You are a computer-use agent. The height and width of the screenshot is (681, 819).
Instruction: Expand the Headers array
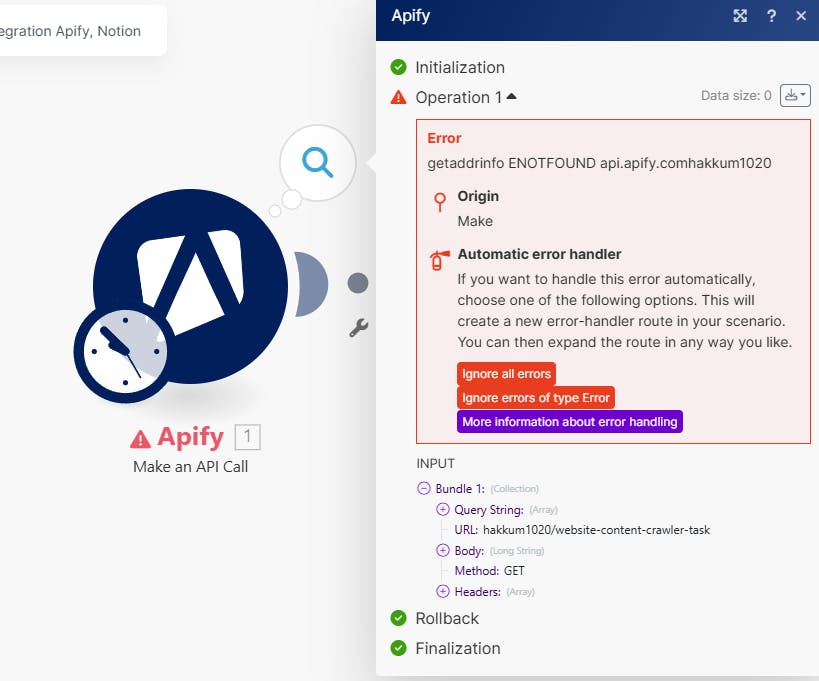[x=442, y=591]
